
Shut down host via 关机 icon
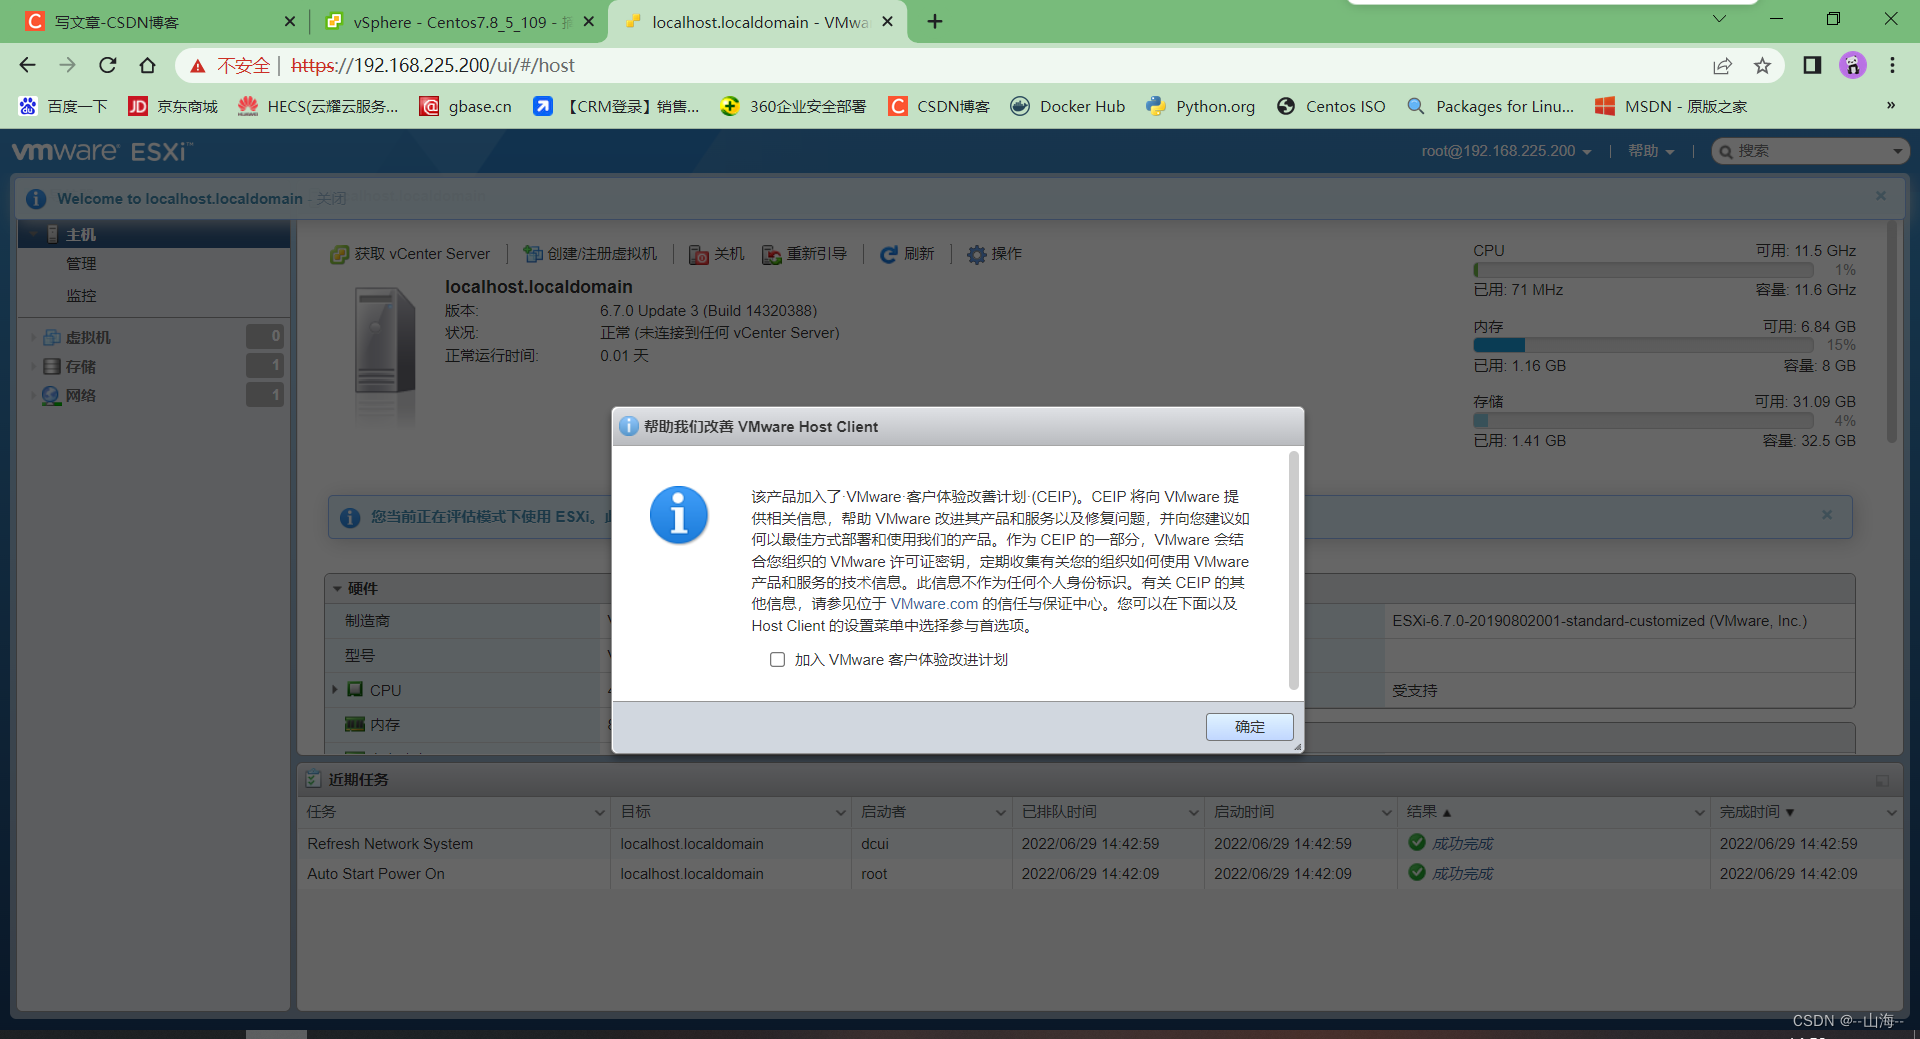717,254
